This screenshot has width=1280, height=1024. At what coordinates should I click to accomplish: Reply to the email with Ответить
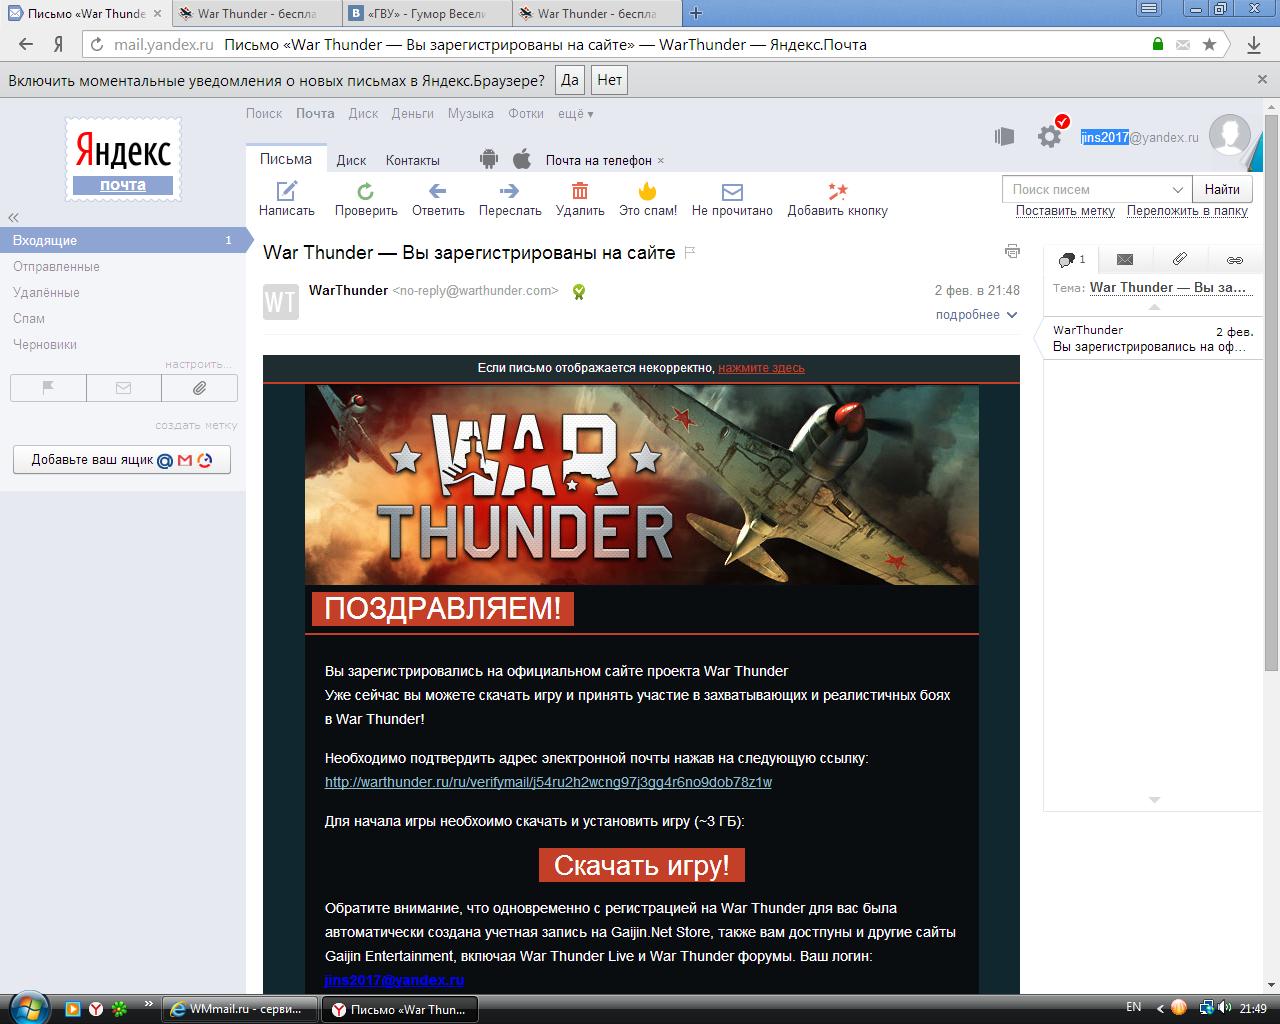pyautogui.click(x=438, y=199)
